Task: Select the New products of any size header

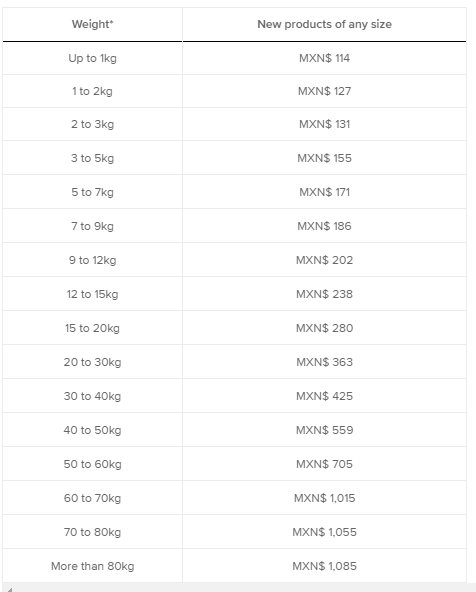Action: pos(325,24)
